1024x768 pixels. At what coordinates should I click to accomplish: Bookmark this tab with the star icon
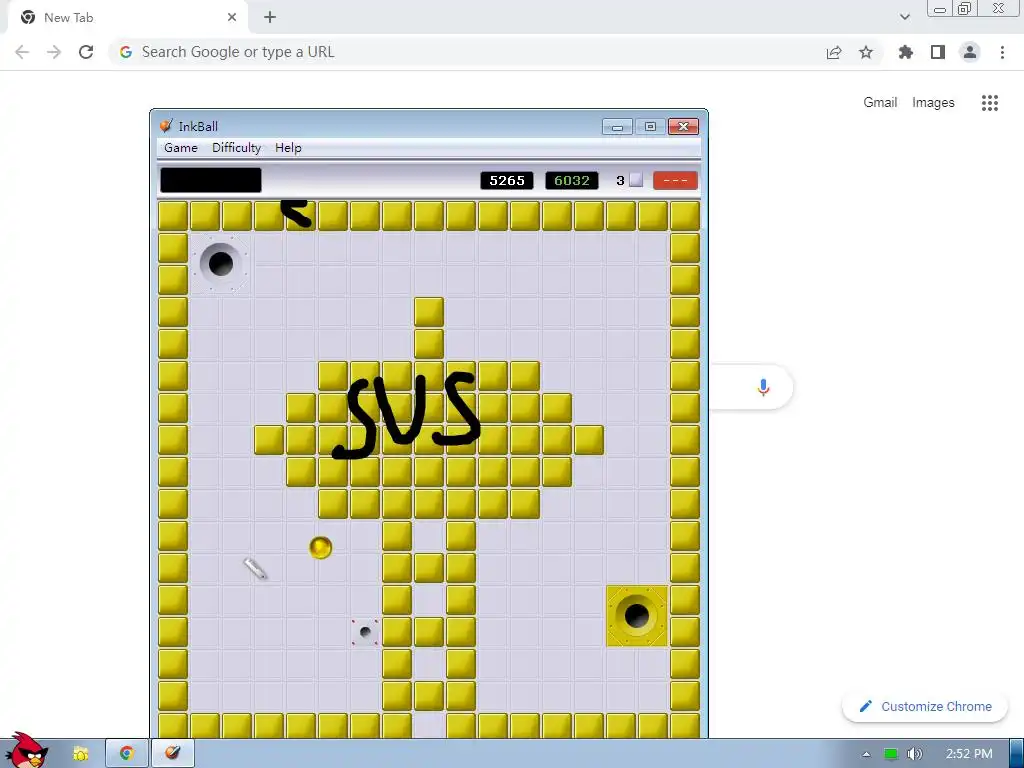pos(866,52)
